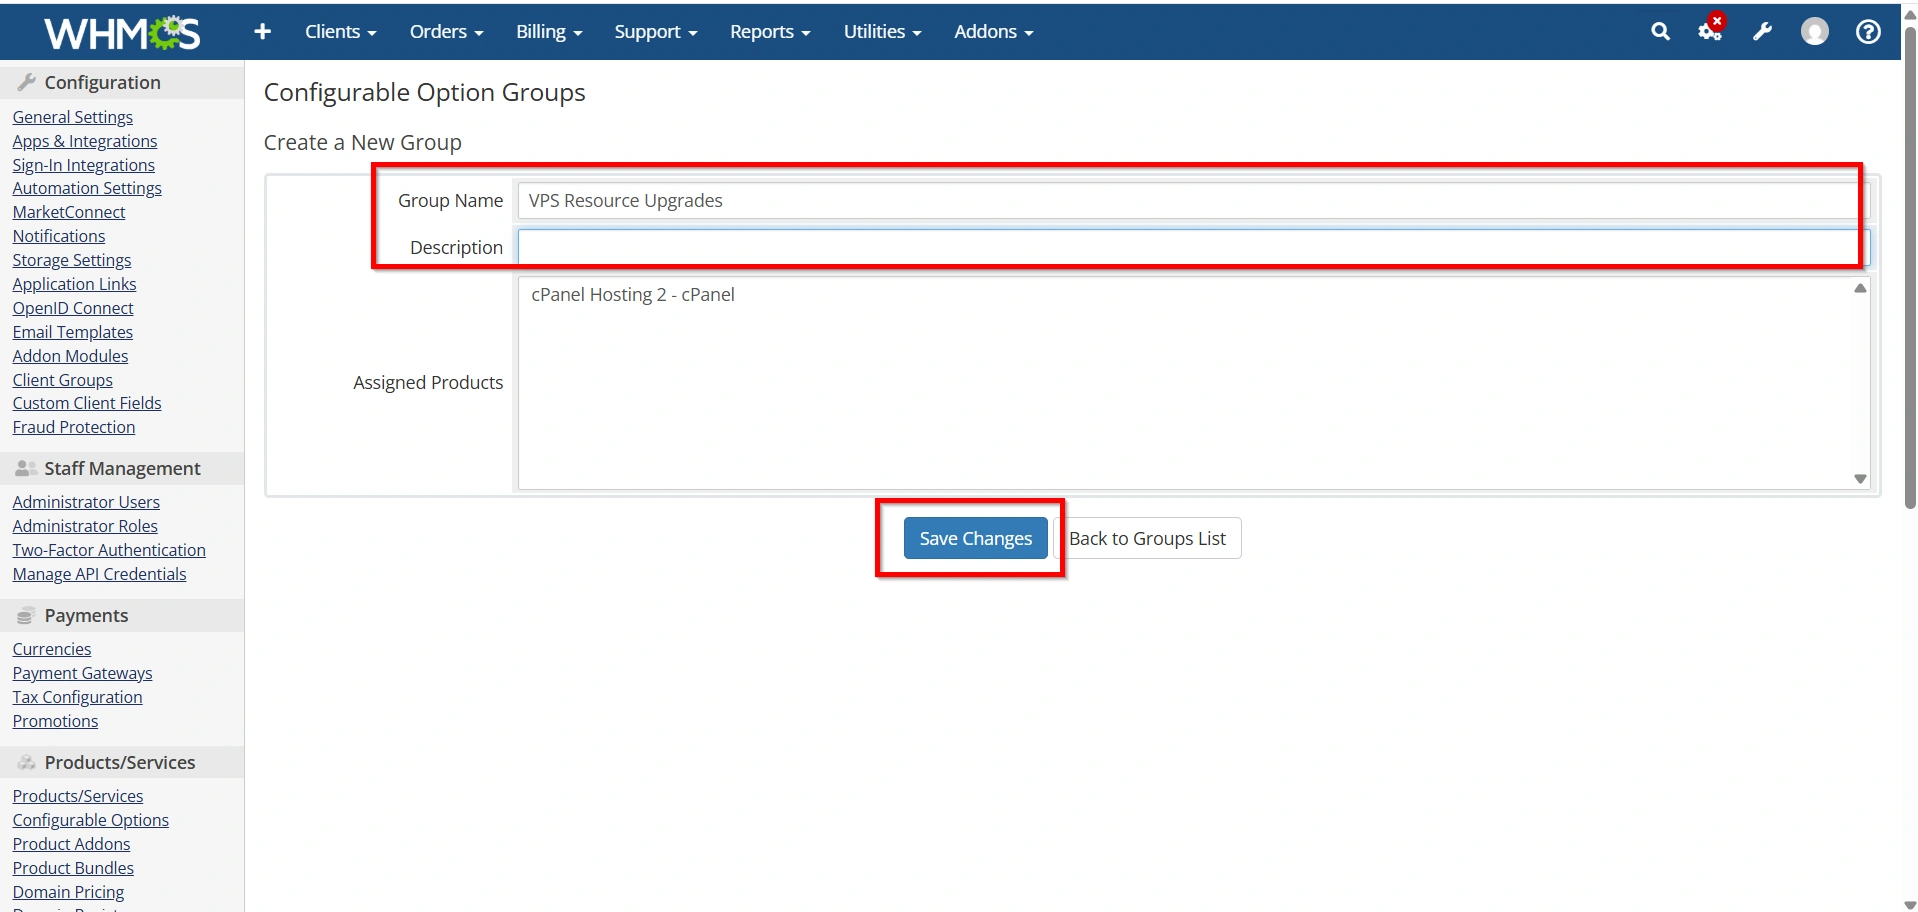
Task: Open the help question mark icon
Action: tap(1867, 32)
